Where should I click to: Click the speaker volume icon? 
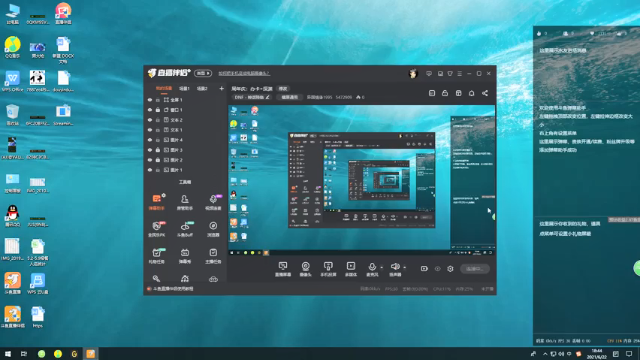point(395,267)
